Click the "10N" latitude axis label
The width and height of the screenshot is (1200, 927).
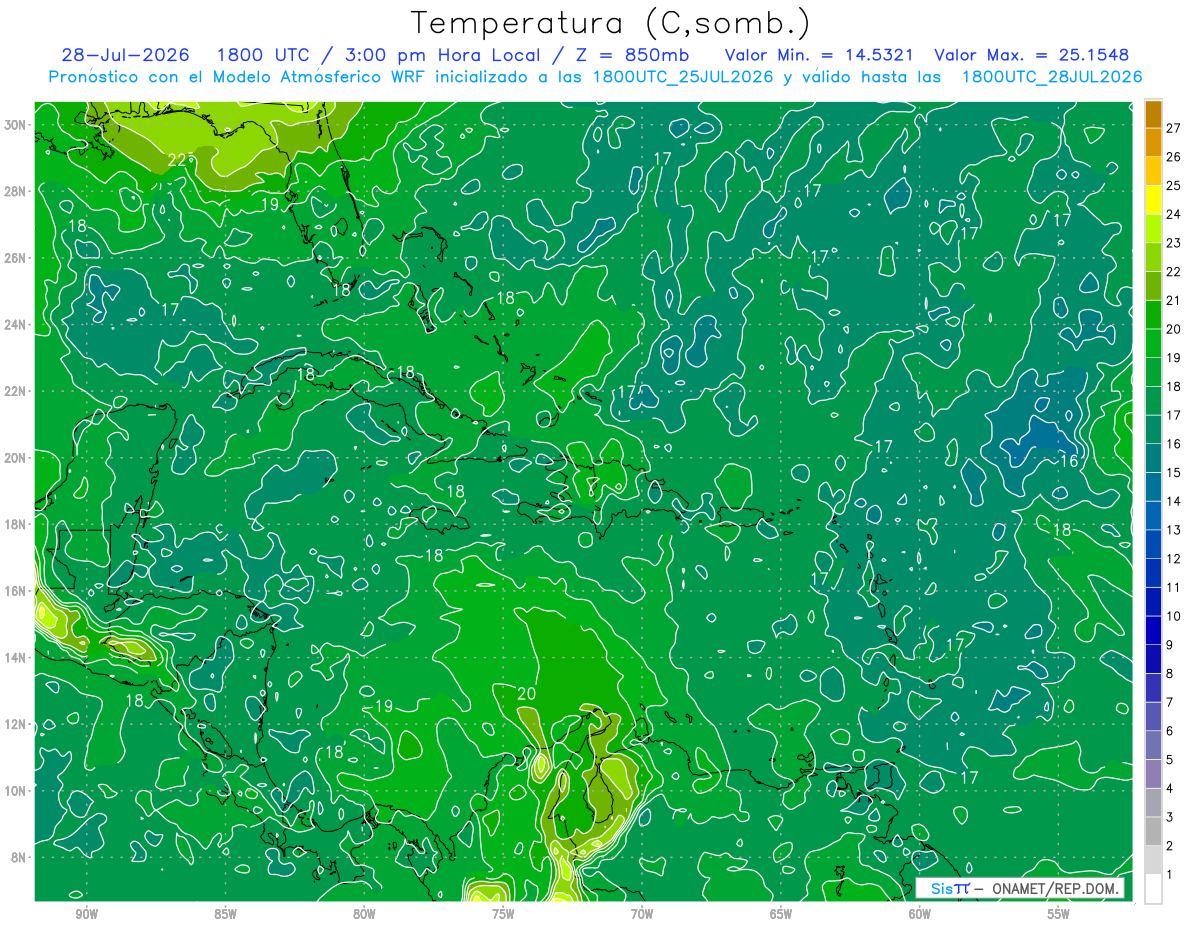(16, 791)
